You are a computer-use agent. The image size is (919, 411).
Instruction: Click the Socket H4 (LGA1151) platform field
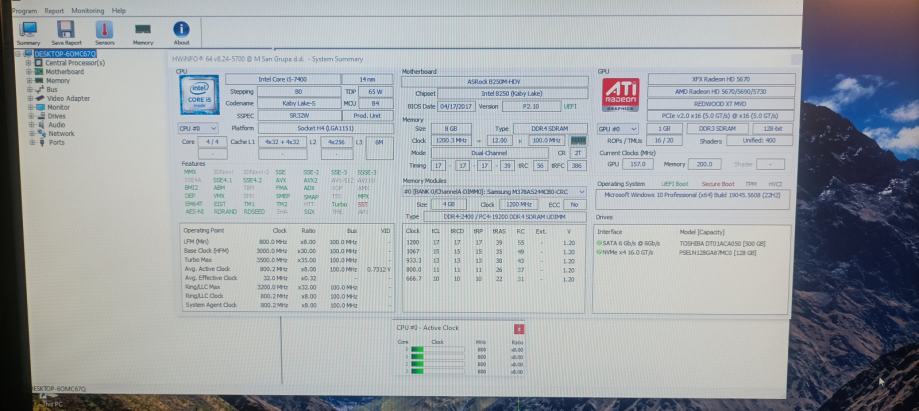326,128
